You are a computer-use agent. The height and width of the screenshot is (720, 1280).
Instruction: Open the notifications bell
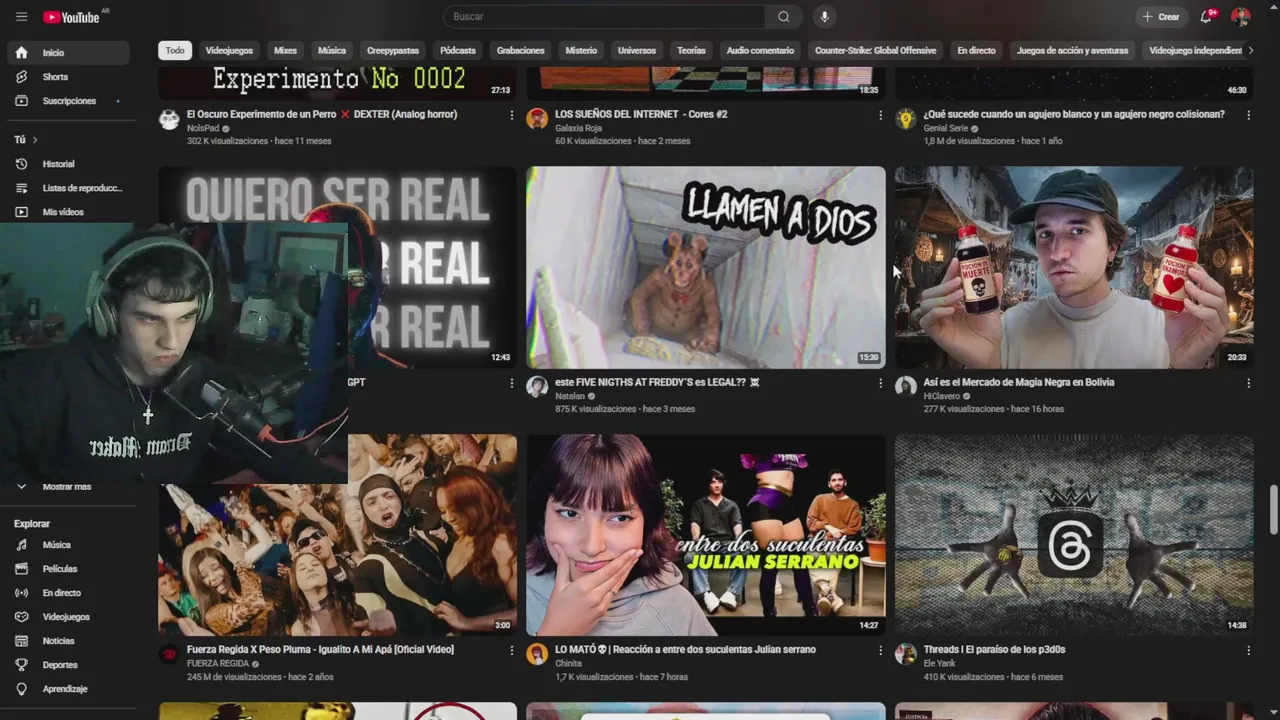[1206, 17]
